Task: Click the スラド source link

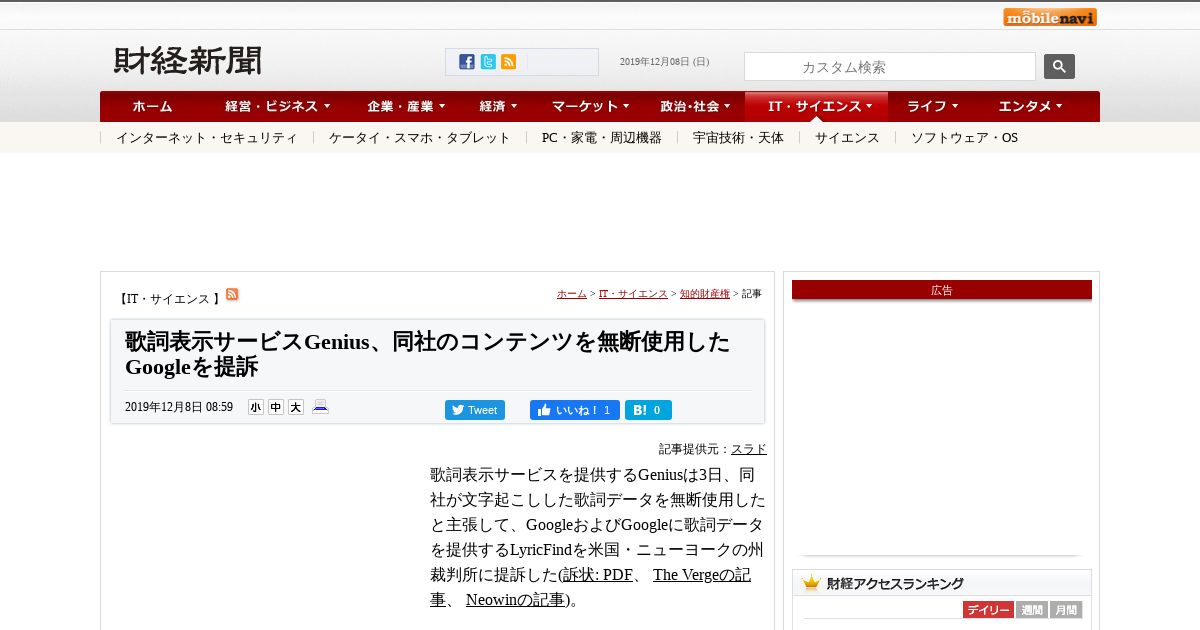Action: pos(749,449)
